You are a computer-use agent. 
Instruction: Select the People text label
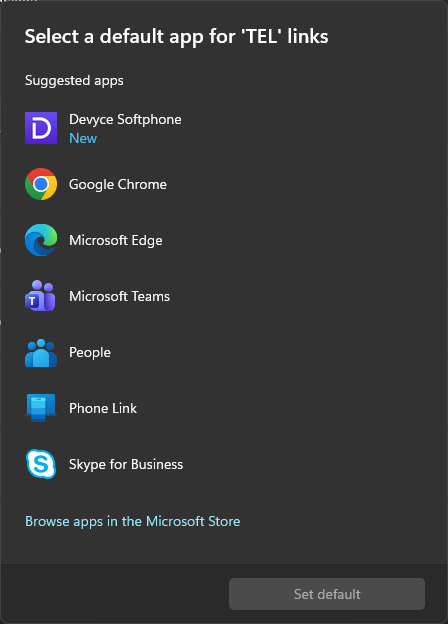pyautogui.click(x=90, y=352)
